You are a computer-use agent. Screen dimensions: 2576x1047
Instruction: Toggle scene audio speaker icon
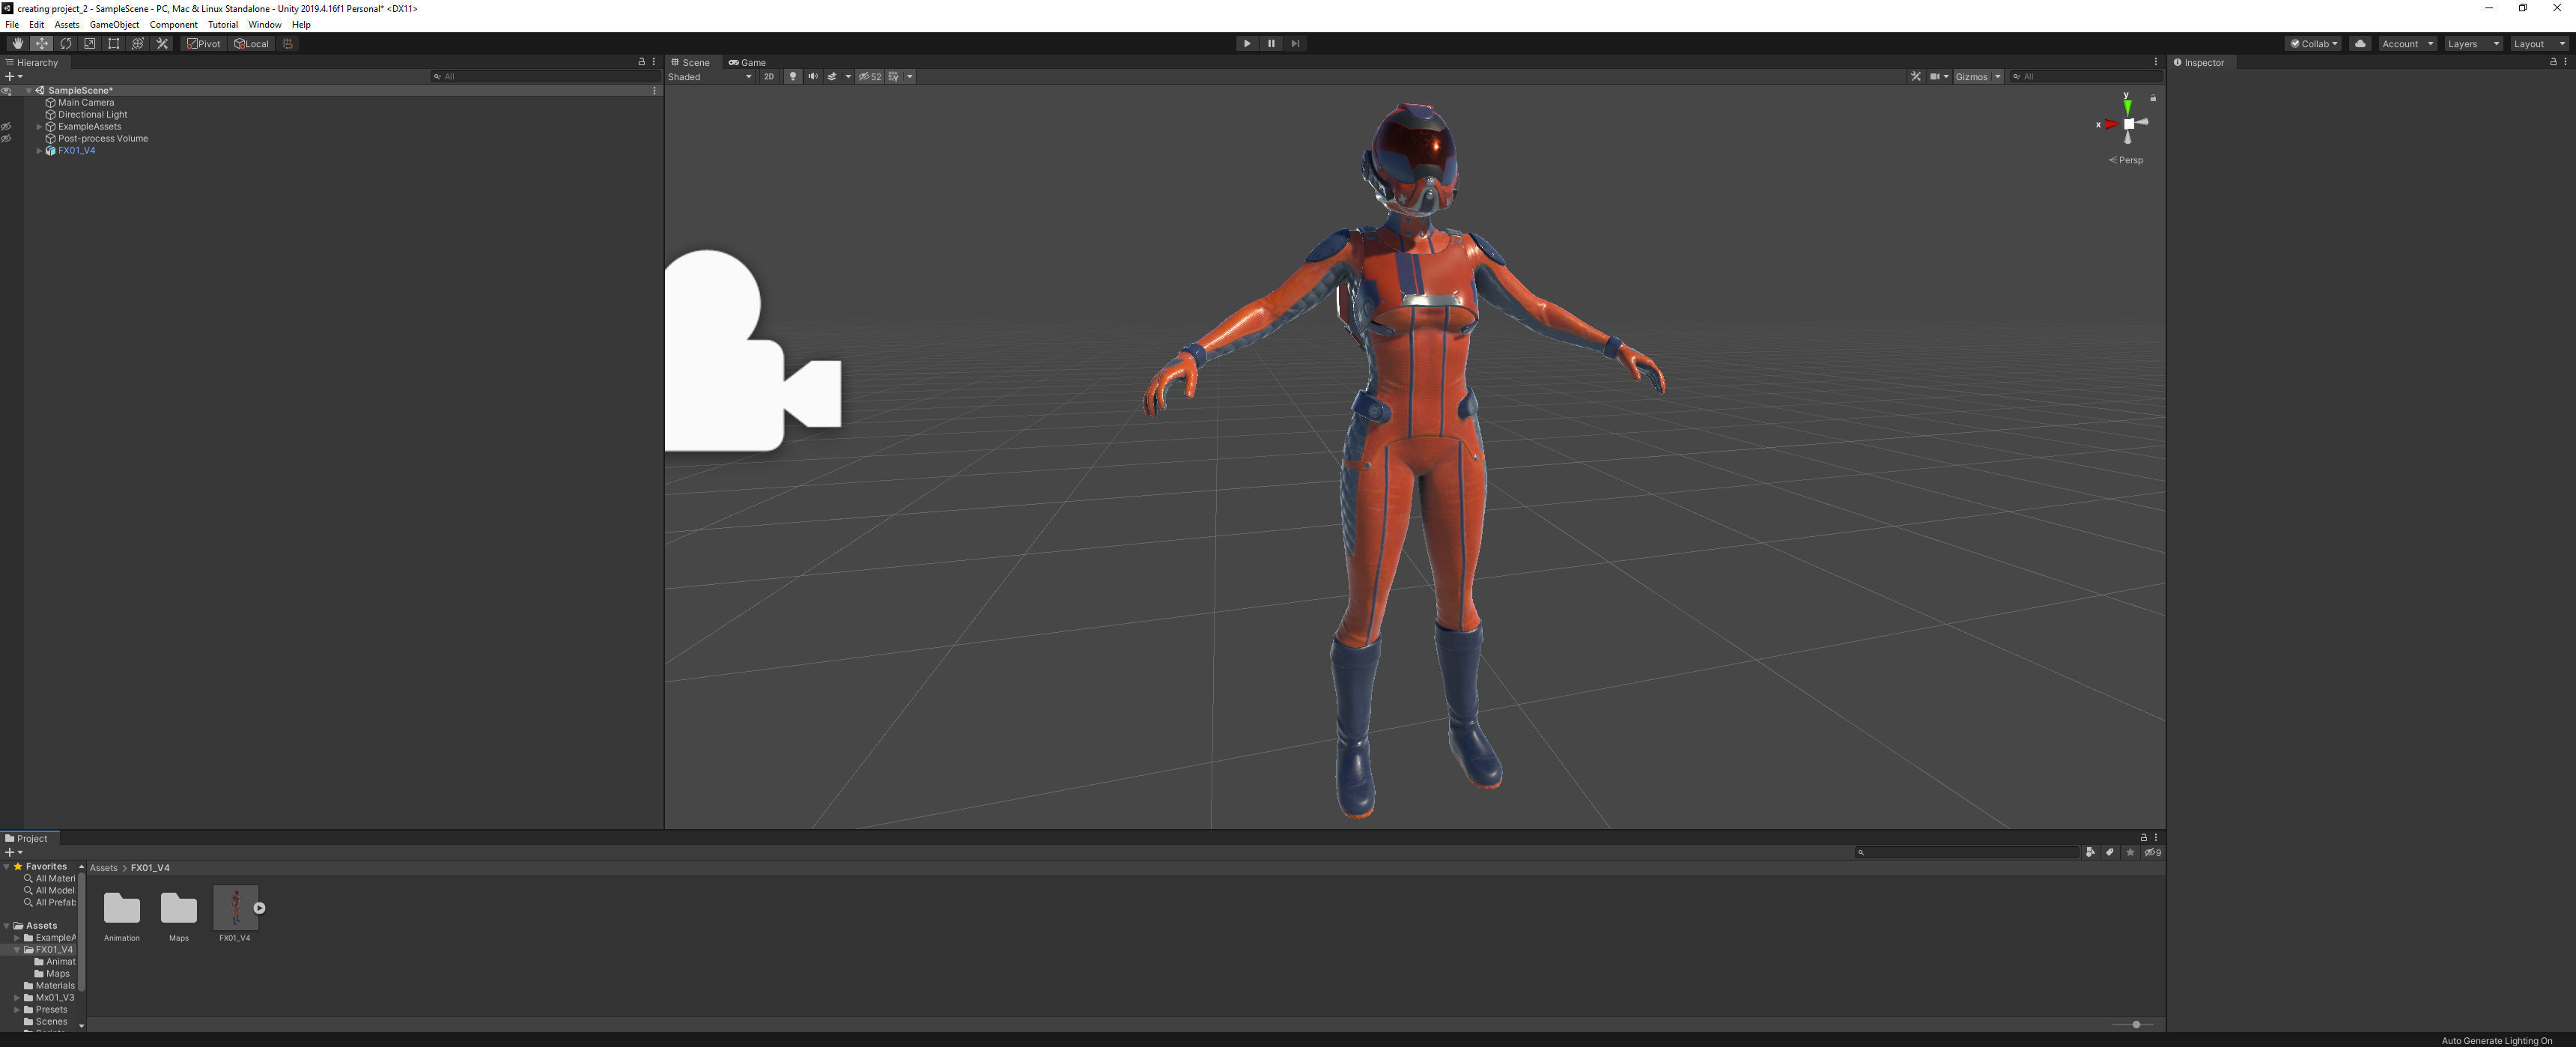813,77
